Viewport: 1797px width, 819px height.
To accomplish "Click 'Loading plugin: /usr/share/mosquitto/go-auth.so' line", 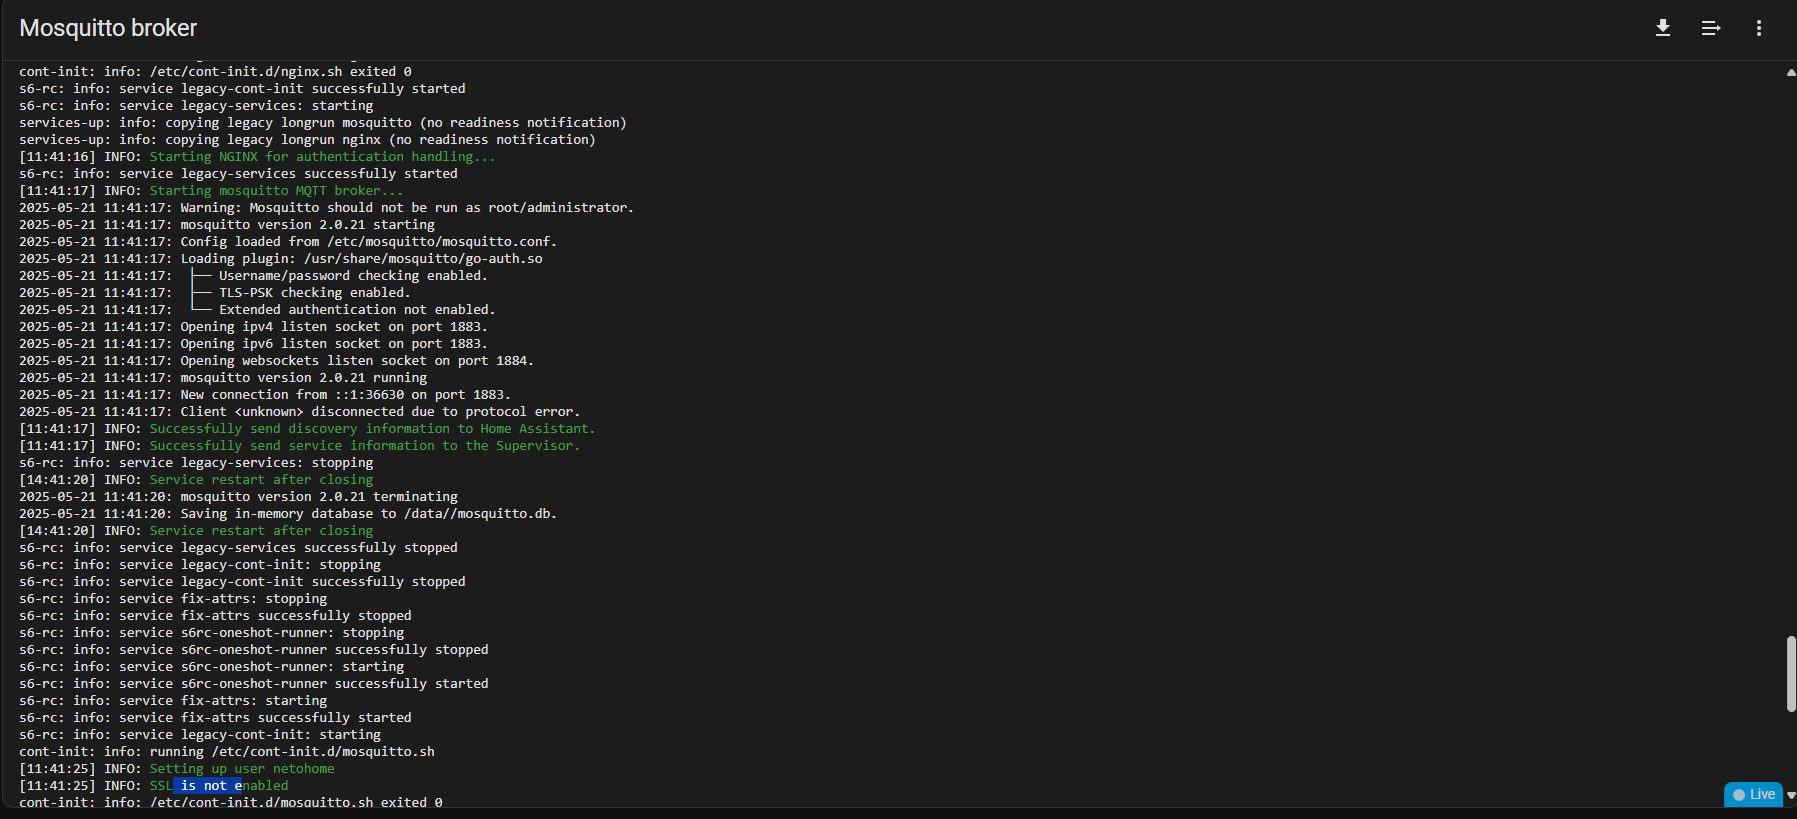I will click(281, 258).
